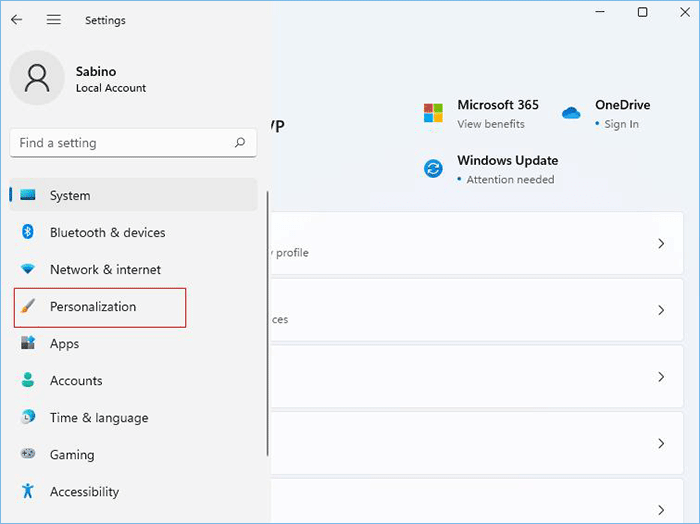Click the Windows Update sync icon
This screenshot has width=700, height=524.
tap(433, 168)
